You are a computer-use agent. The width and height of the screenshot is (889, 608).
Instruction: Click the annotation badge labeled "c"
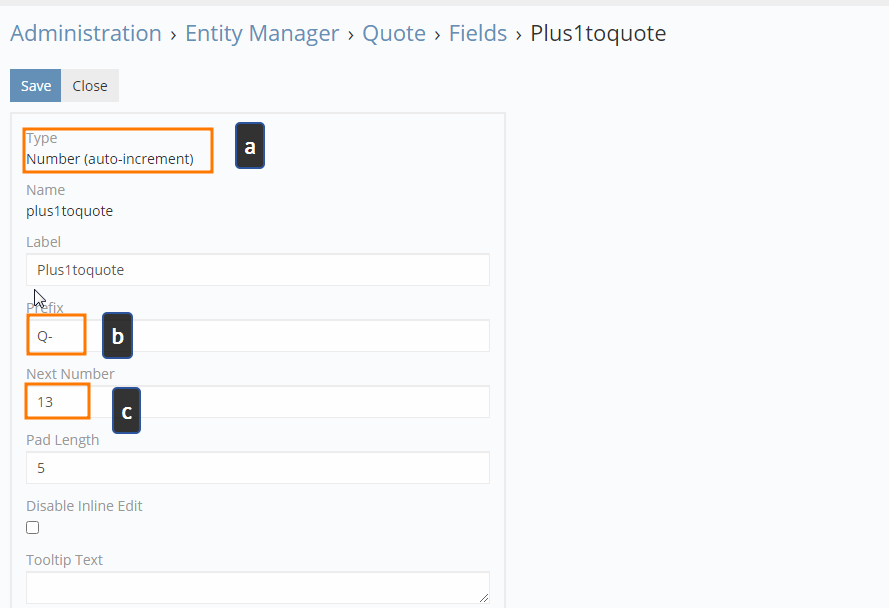(126, 410)
